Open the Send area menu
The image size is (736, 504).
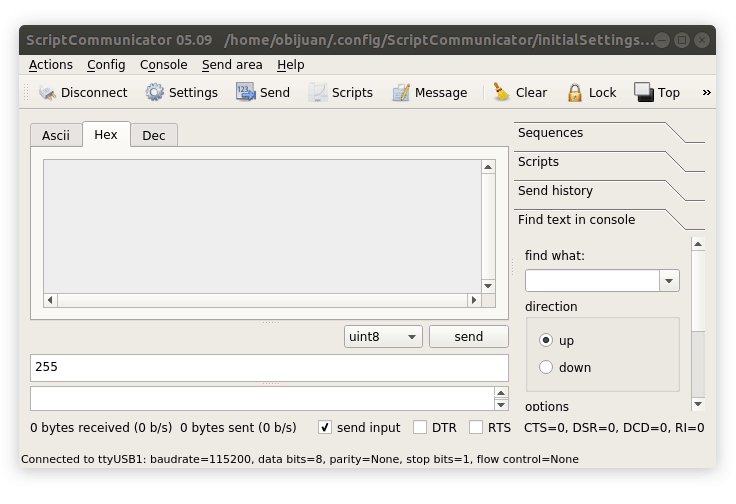point(232,65)
